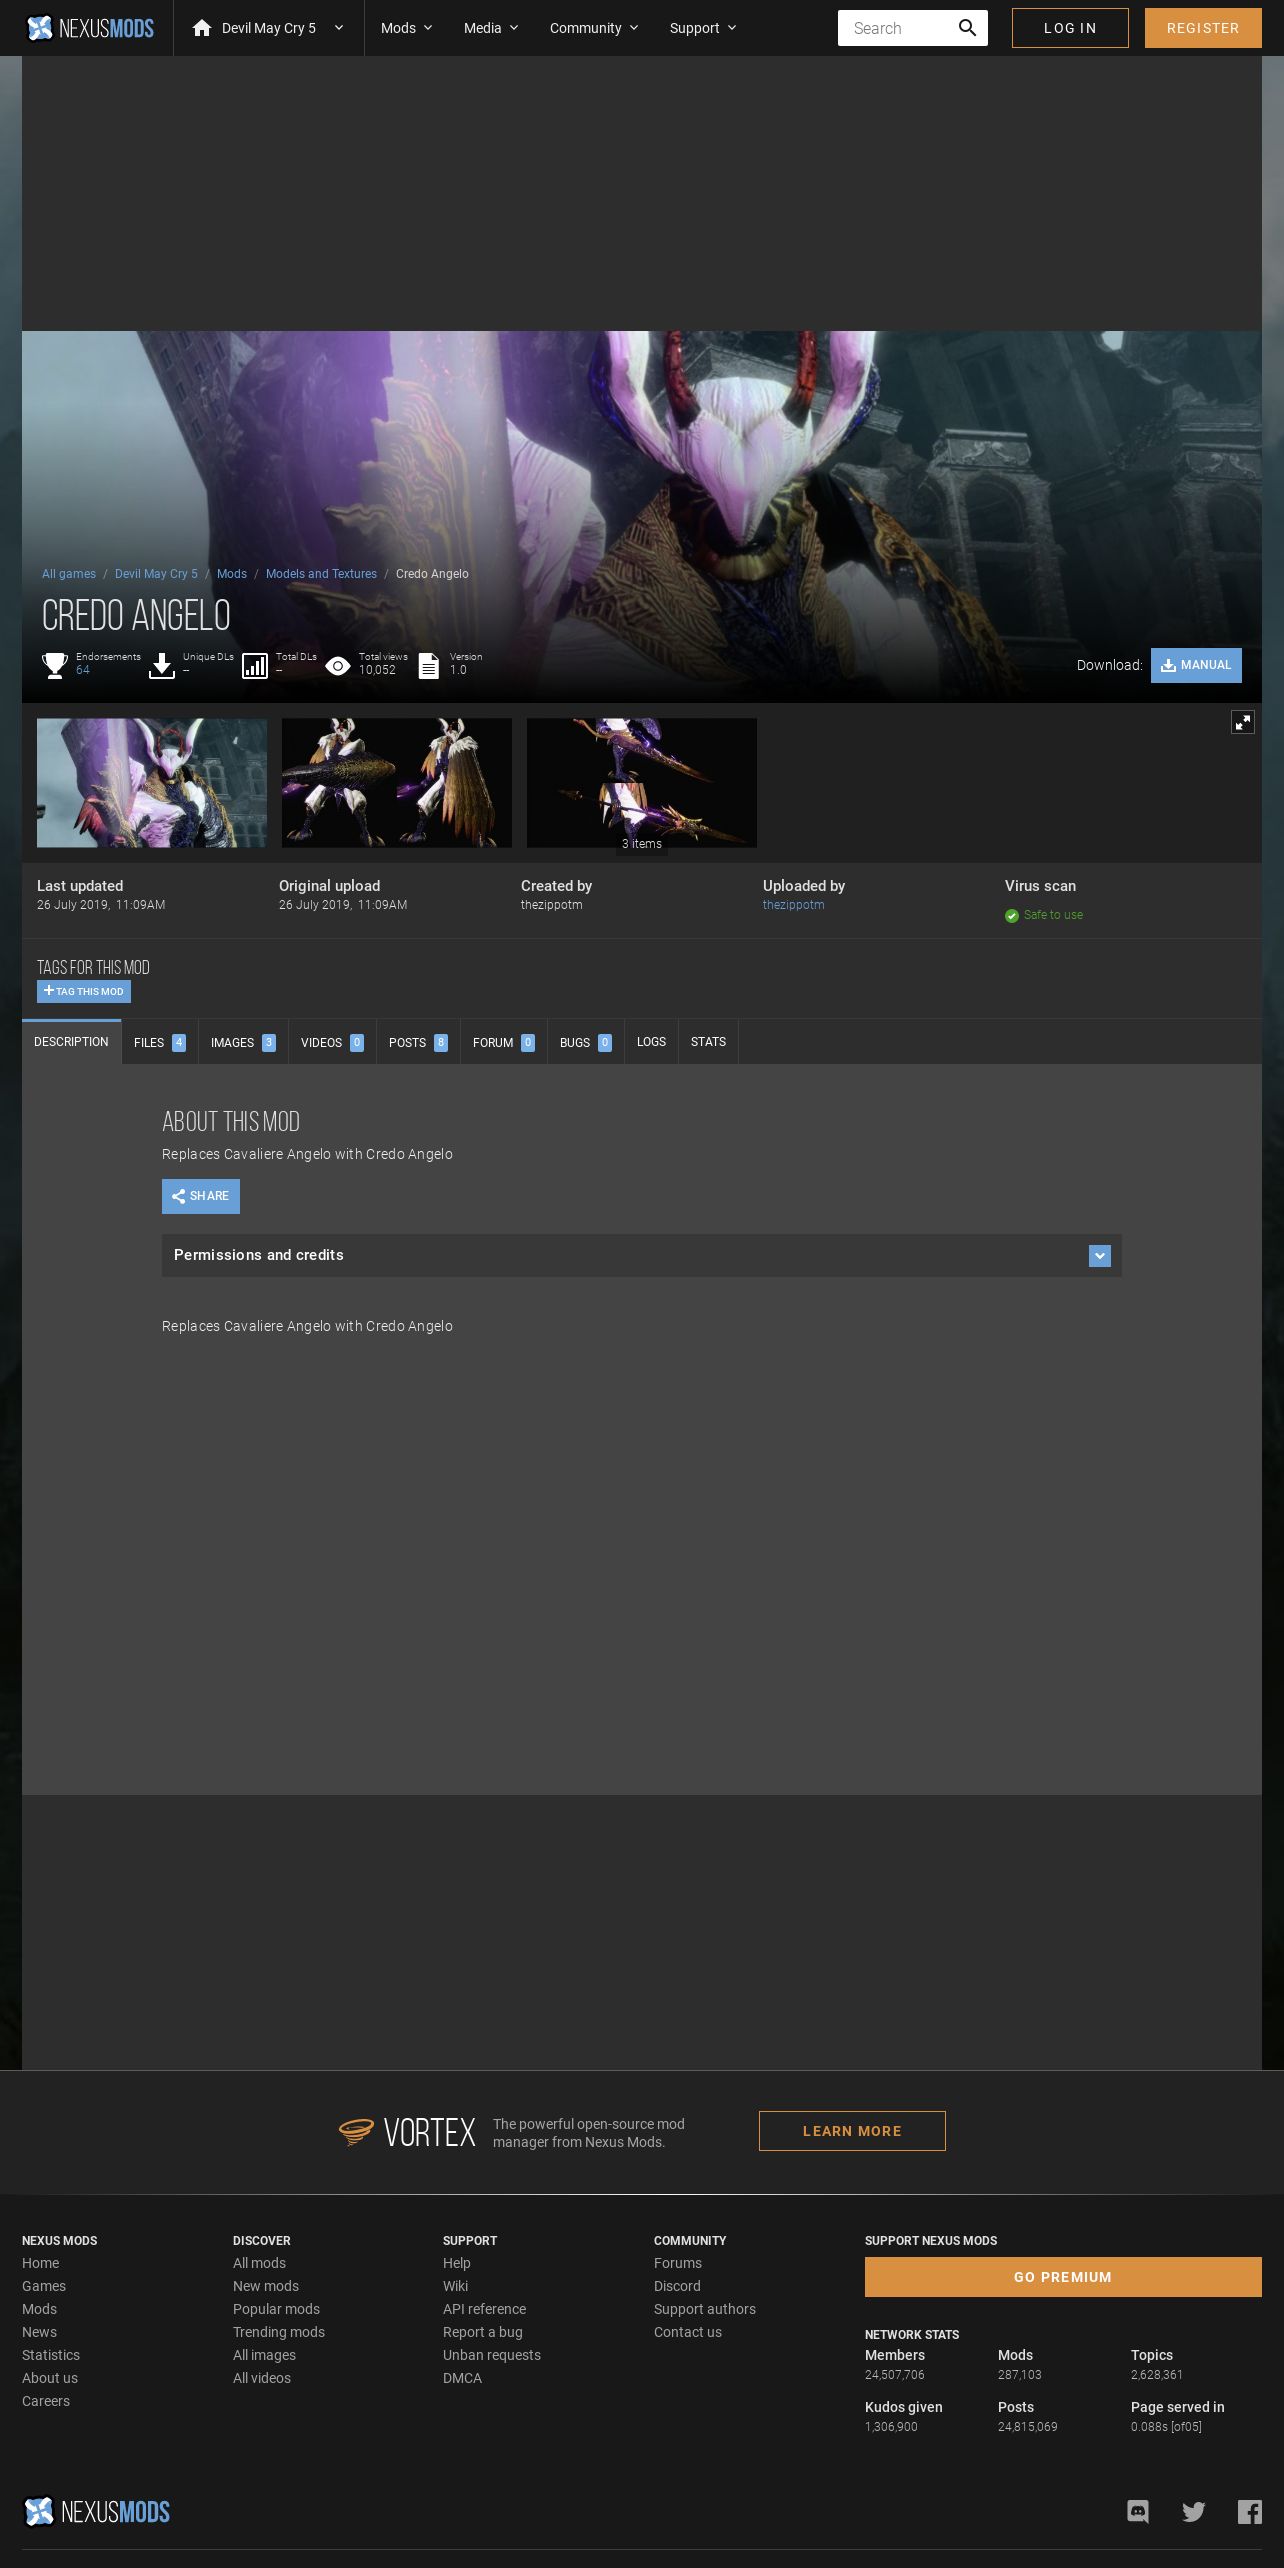Open the Support menu in header
Image resolution: width=1284 pixels, height=2568 pixels.
[x=703, y=28]
